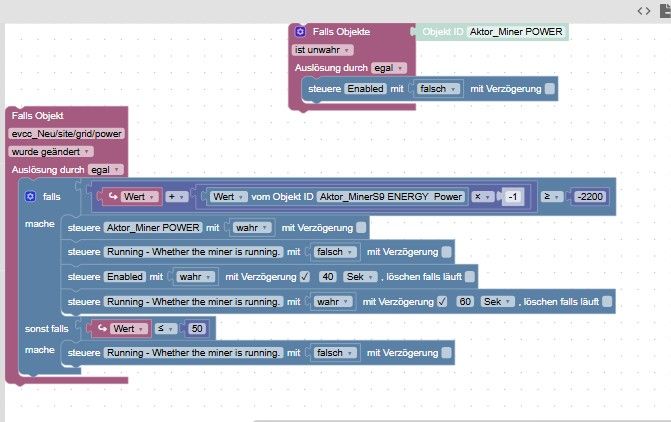Screen dimensions: 671x422
Task: Toggle delay checkbox for Aktor_Miner POWER row
Action: tap(361, 228)
